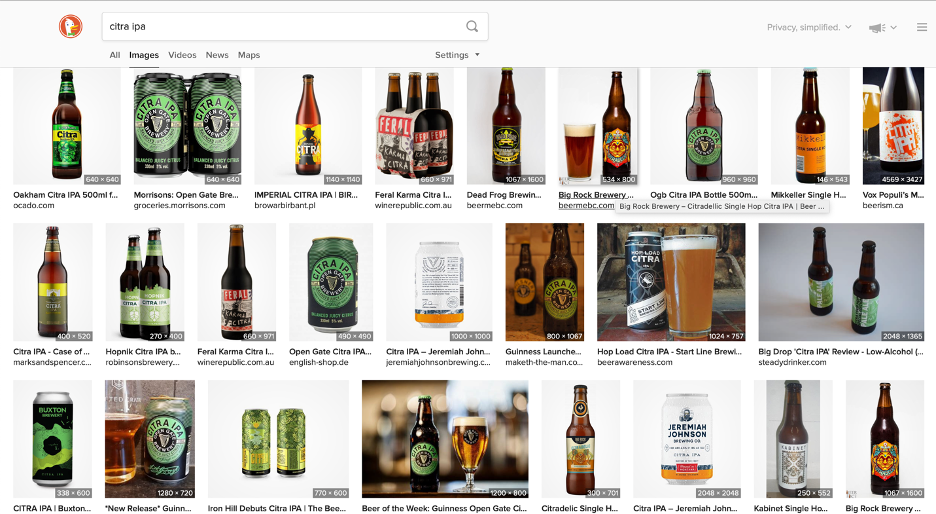Open the Dead Frog Brewing bottle image

506,126
